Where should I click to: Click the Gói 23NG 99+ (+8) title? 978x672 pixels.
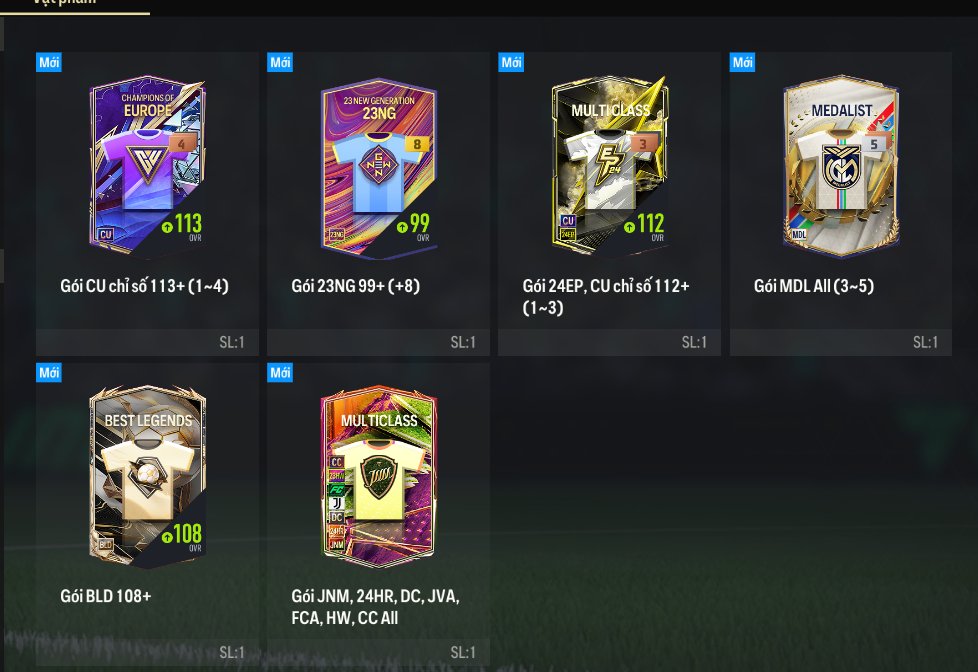point(356,286)
